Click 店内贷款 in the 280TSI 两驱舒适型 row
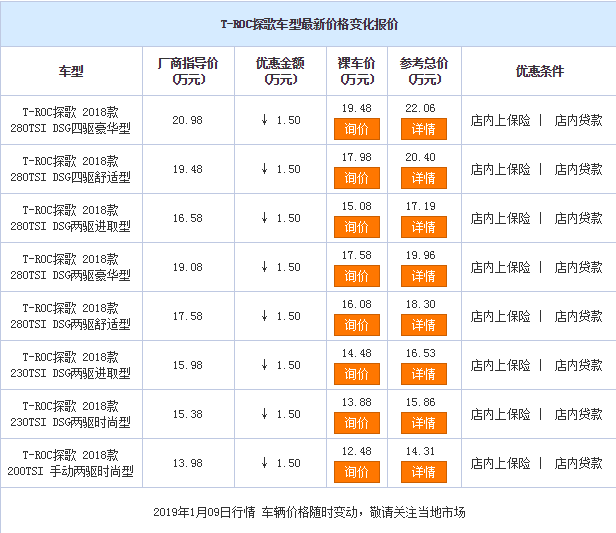 [x=578, y=316]
